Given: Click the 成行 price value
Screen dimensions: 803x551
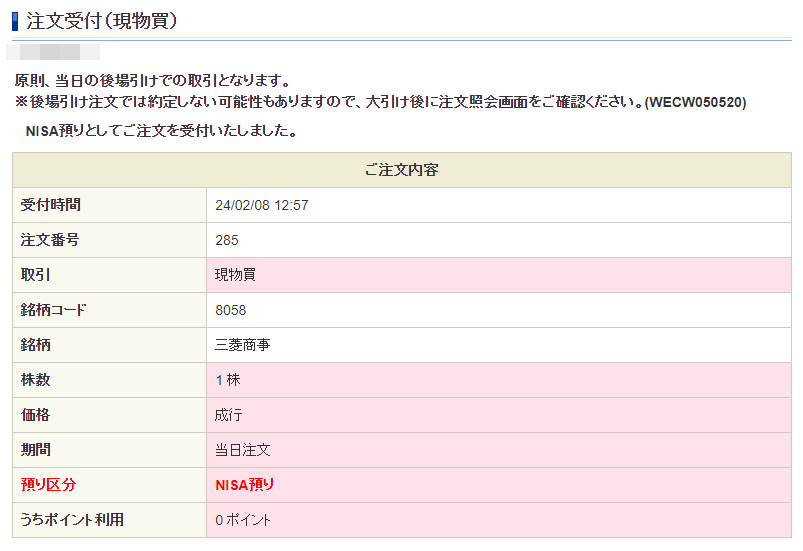Looking at the screenshot, I should (x=228, y=415).
